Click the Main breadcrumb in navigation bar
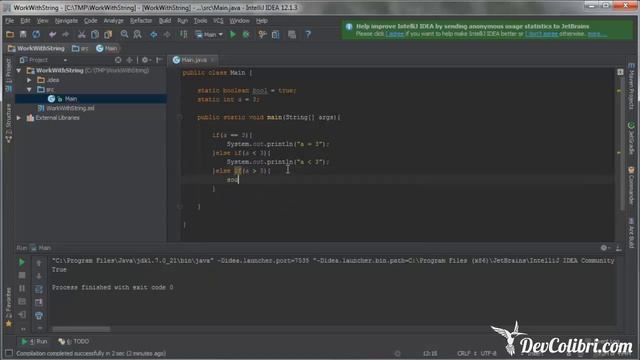 click(107, 48)
